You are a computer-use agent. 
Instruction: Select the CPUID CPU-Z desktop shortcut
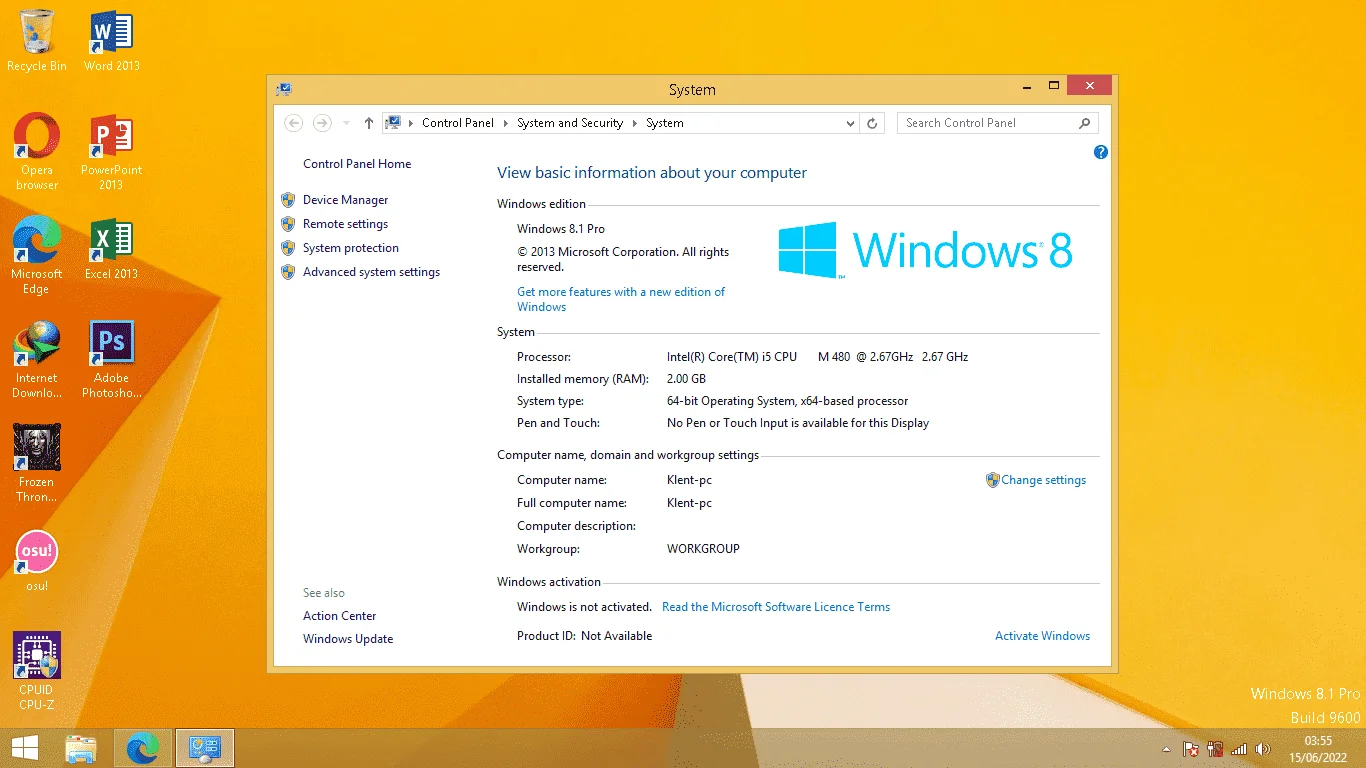tap(37, 671)
